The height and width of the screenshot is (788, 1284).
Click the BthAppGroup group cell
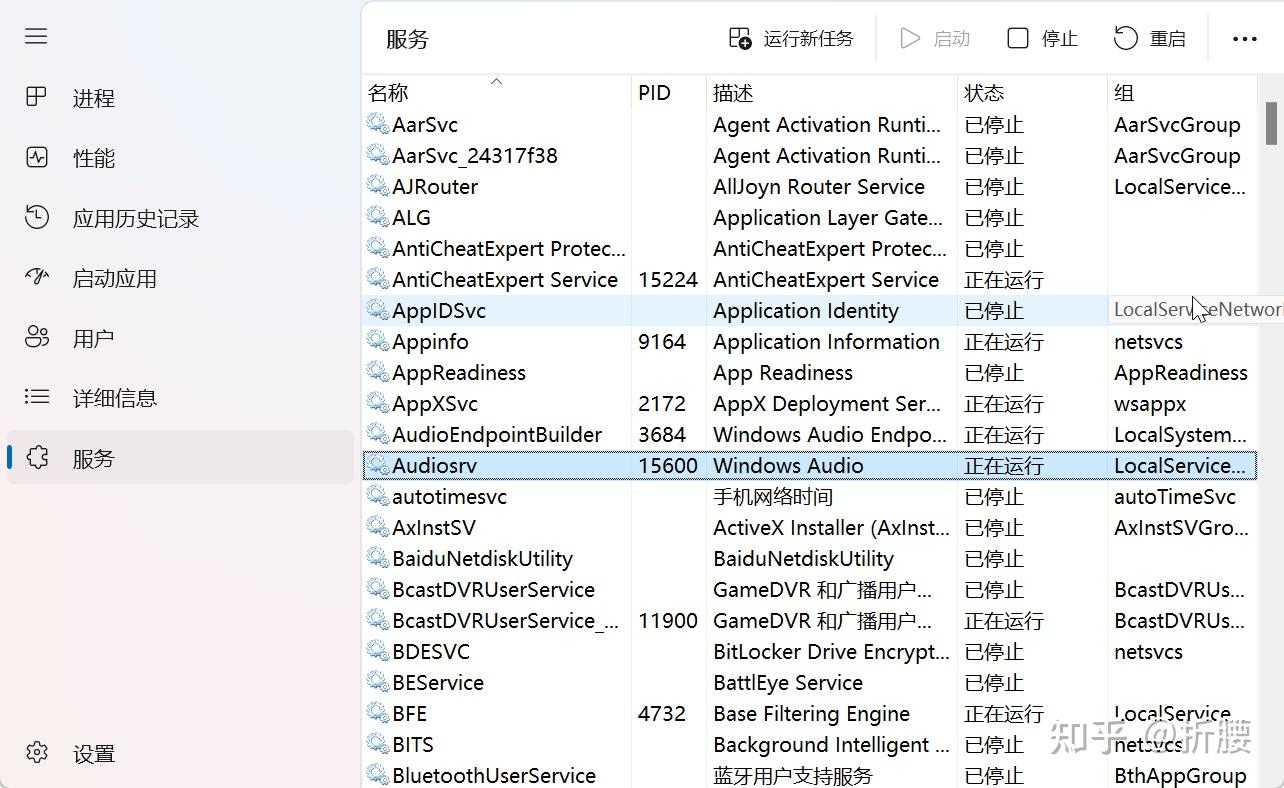[1180, 776]
